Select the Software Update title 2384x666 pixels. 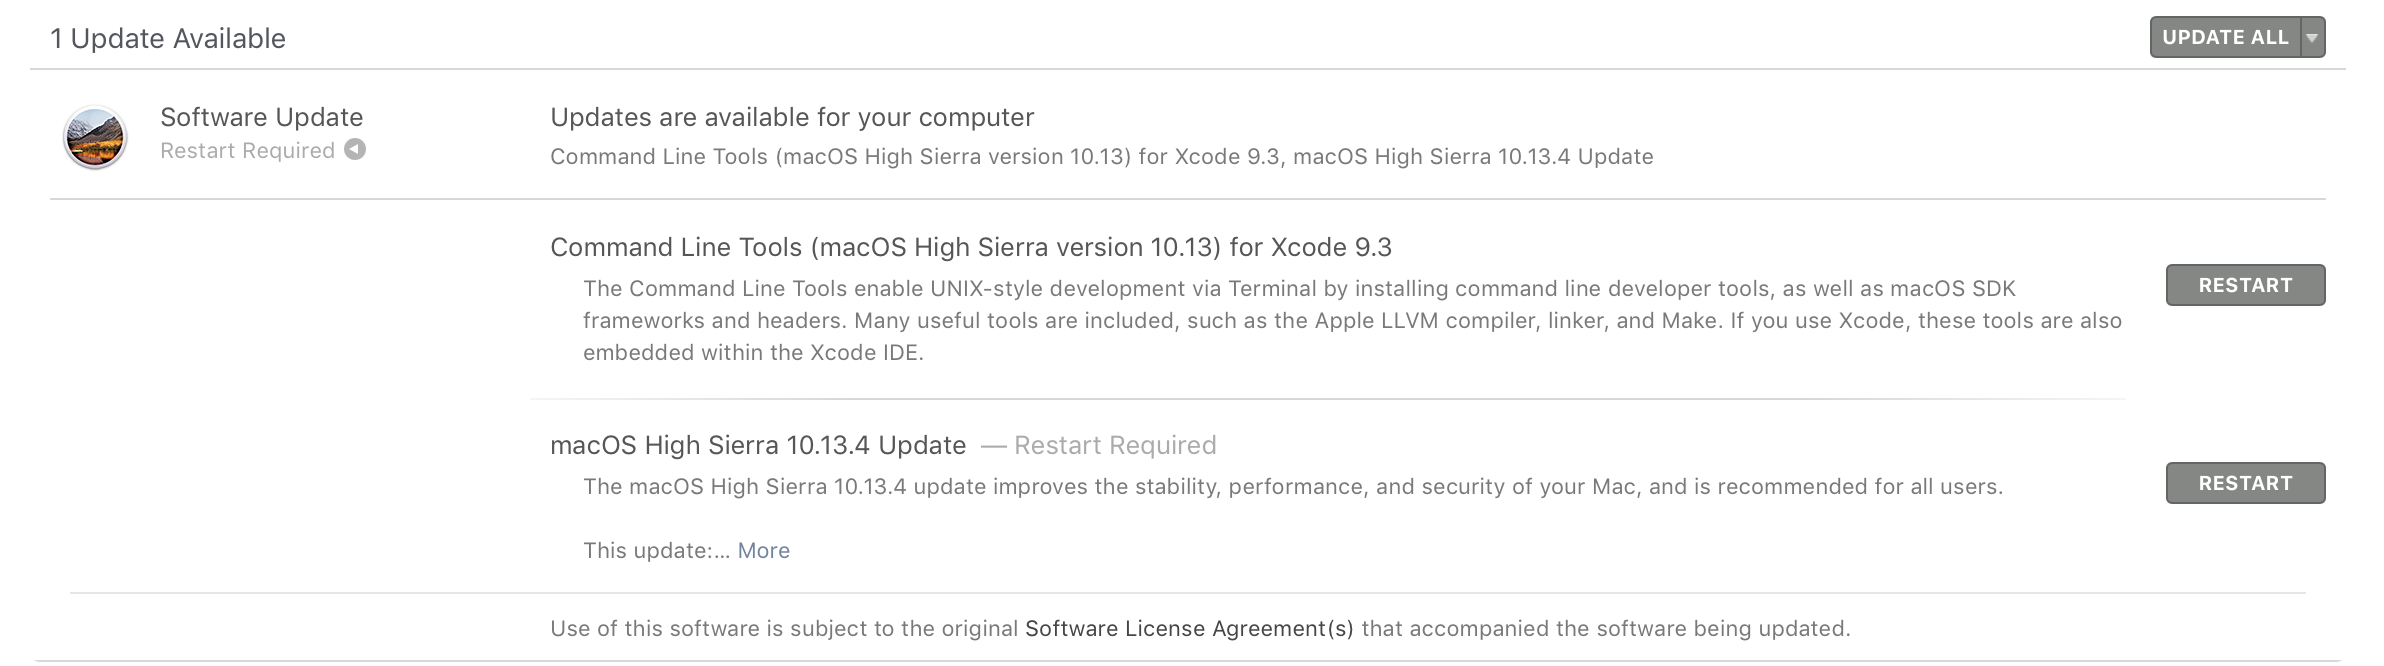[x=261, y=117]
